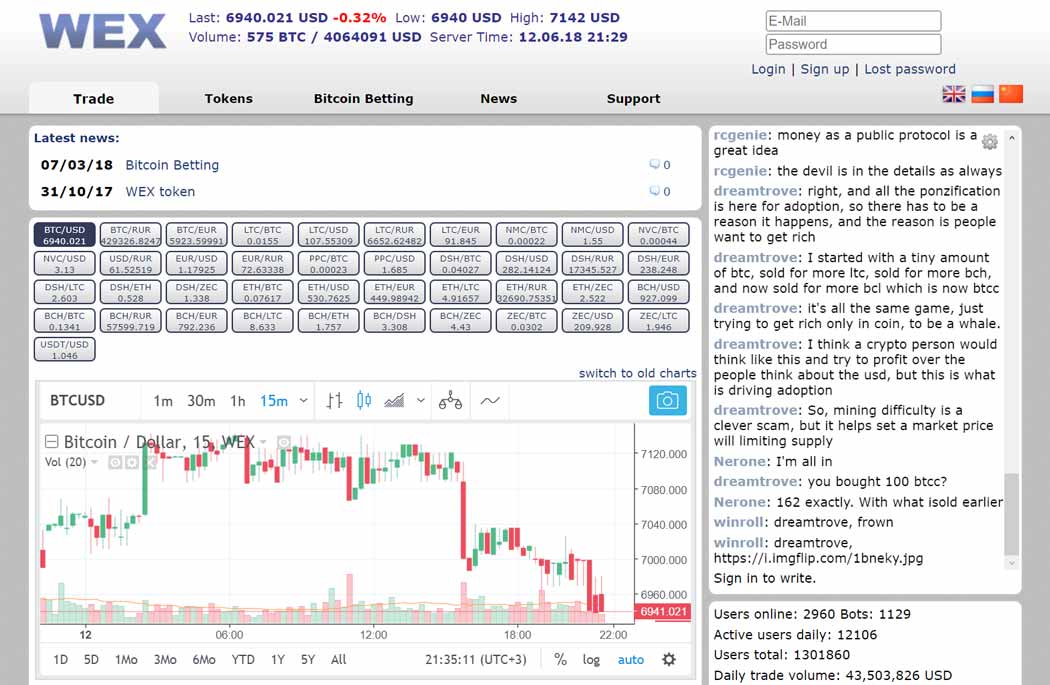
Task: Select the USDT/USD trading pair
Action: click(64, 350)
